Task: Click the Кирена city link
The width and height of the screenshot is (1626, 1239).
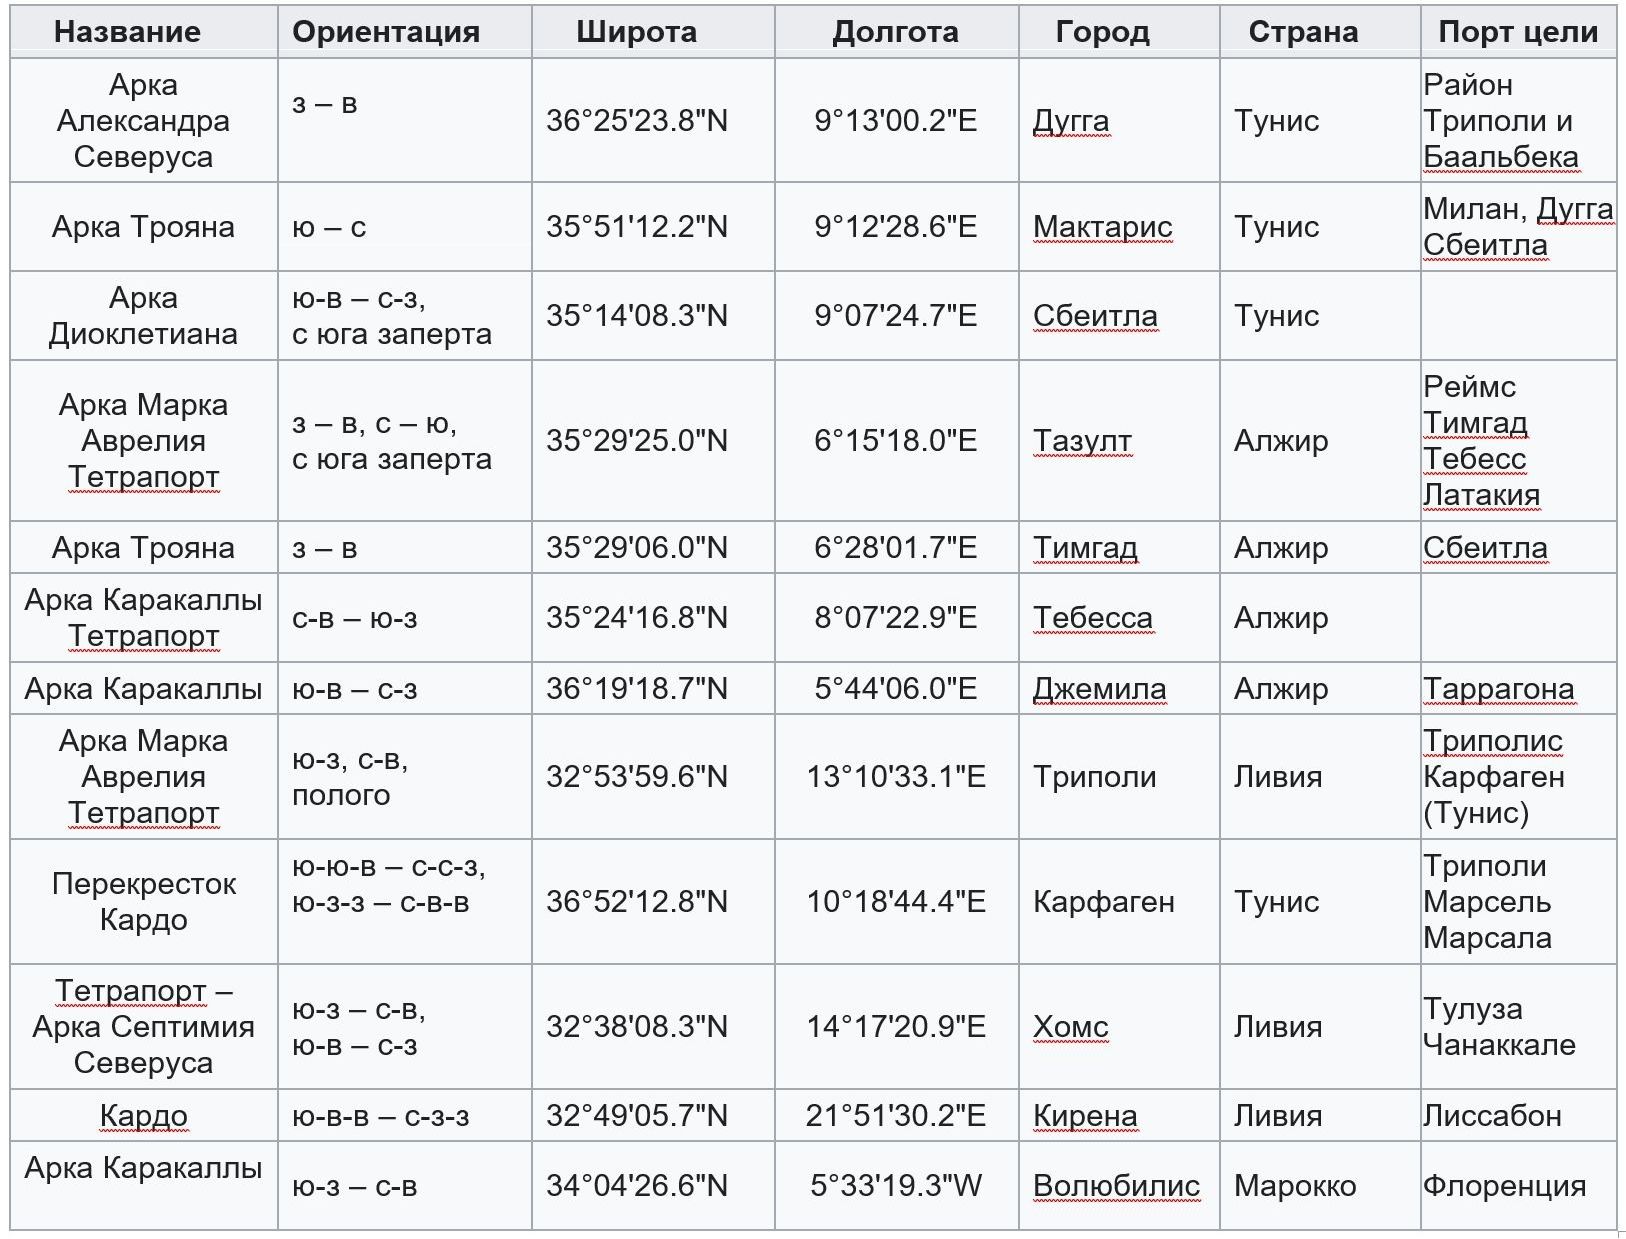Action: (x=1085, y=1116)
